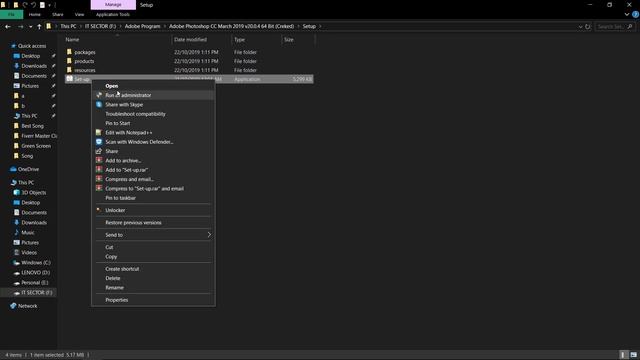Click This PC breadcrumb in address bar

click(68, 26)
